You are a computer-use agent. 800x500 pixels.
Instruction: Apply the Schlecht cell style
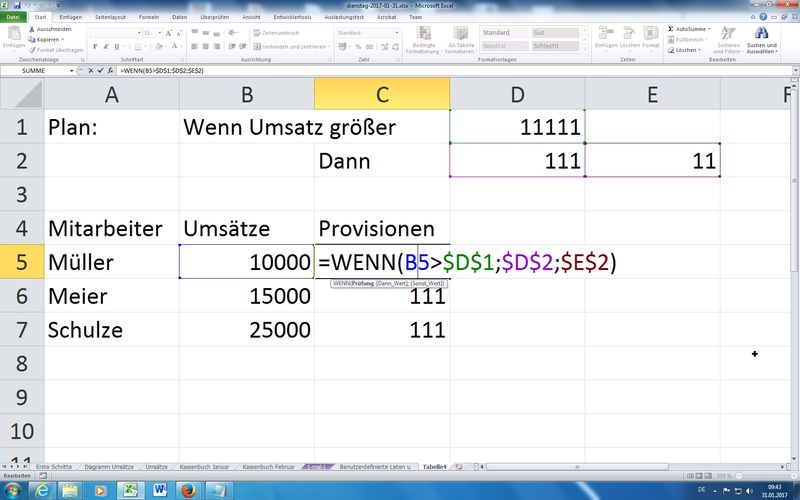[x=555, y=46]
